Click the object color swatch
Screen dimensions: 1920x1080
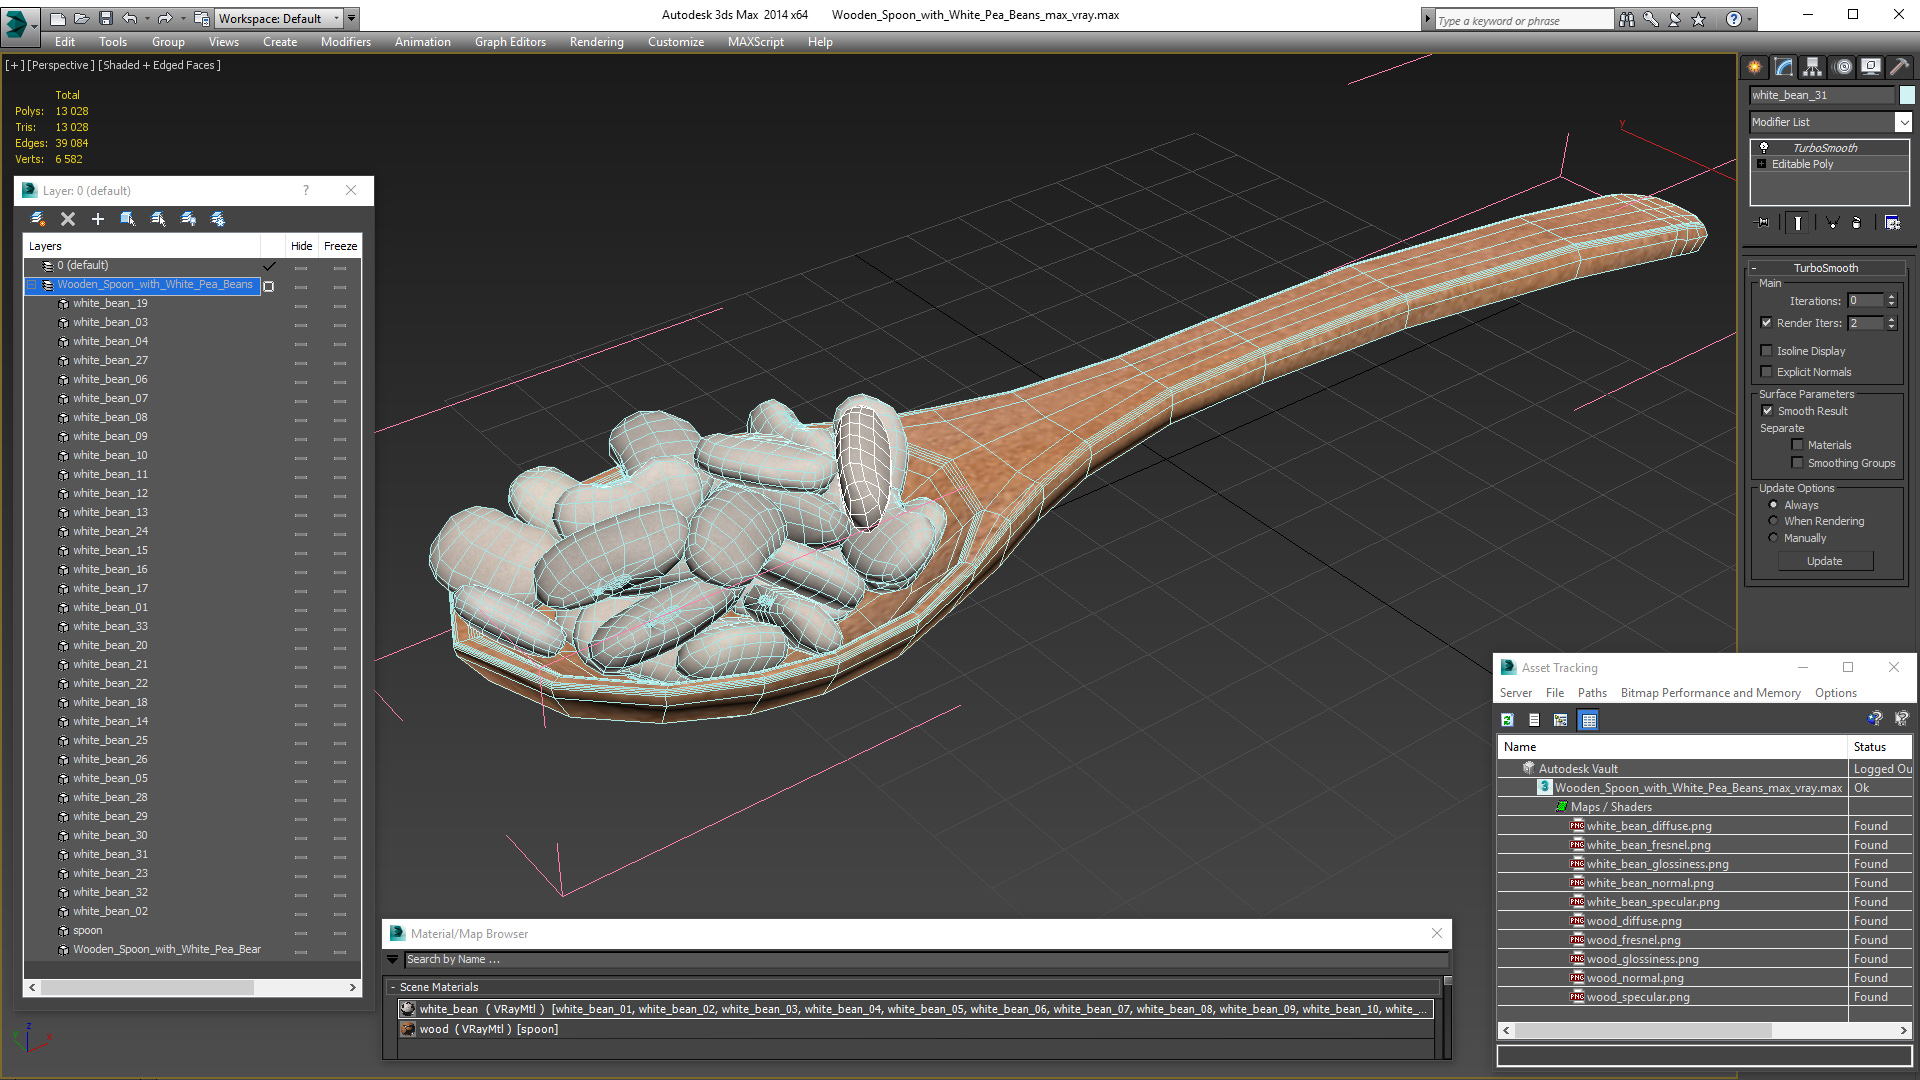(x=1907, y=95)
